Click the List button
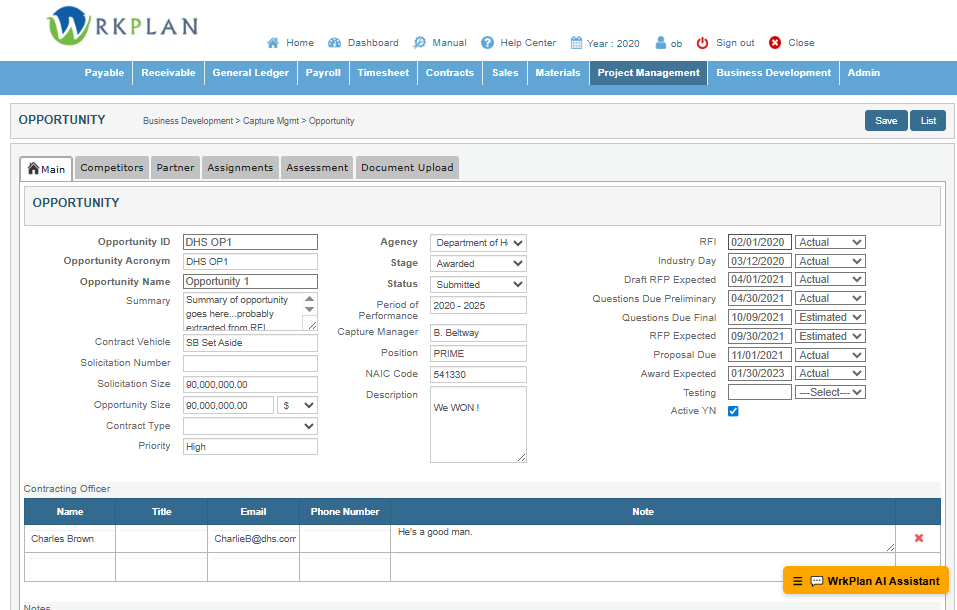This screenshot has height=610, width=957. point(928,121)
